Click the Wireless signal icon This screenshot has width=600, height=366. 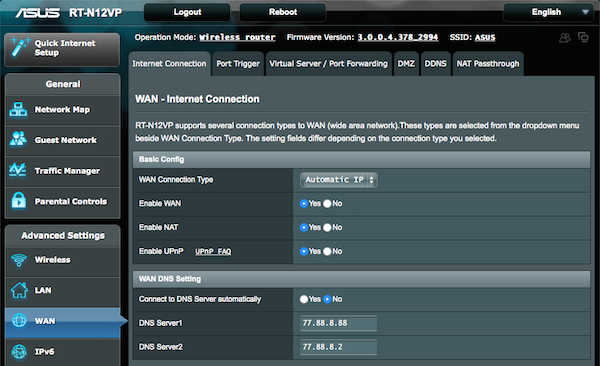tap(19, 260)
